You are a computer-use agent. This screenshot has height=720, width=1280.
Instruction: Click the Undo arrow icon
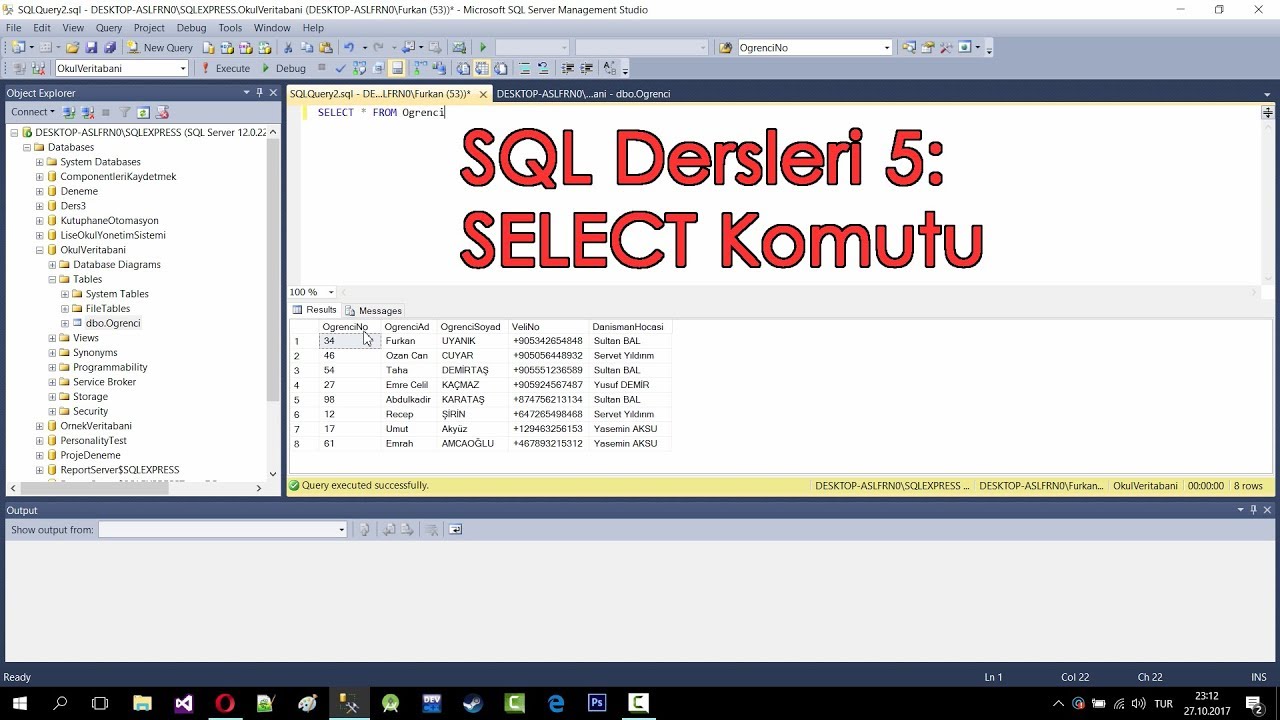[348, 47]
